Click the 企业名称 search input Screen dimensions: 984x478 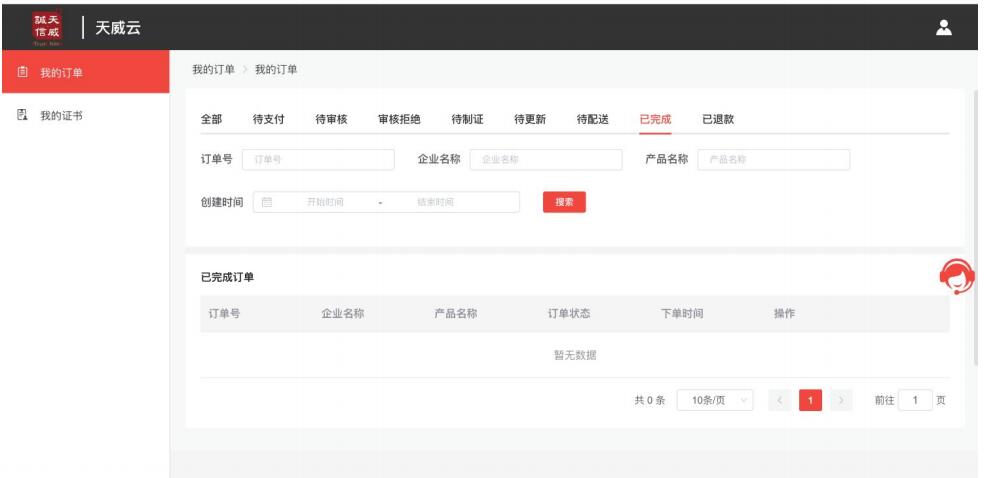(546, 160)
